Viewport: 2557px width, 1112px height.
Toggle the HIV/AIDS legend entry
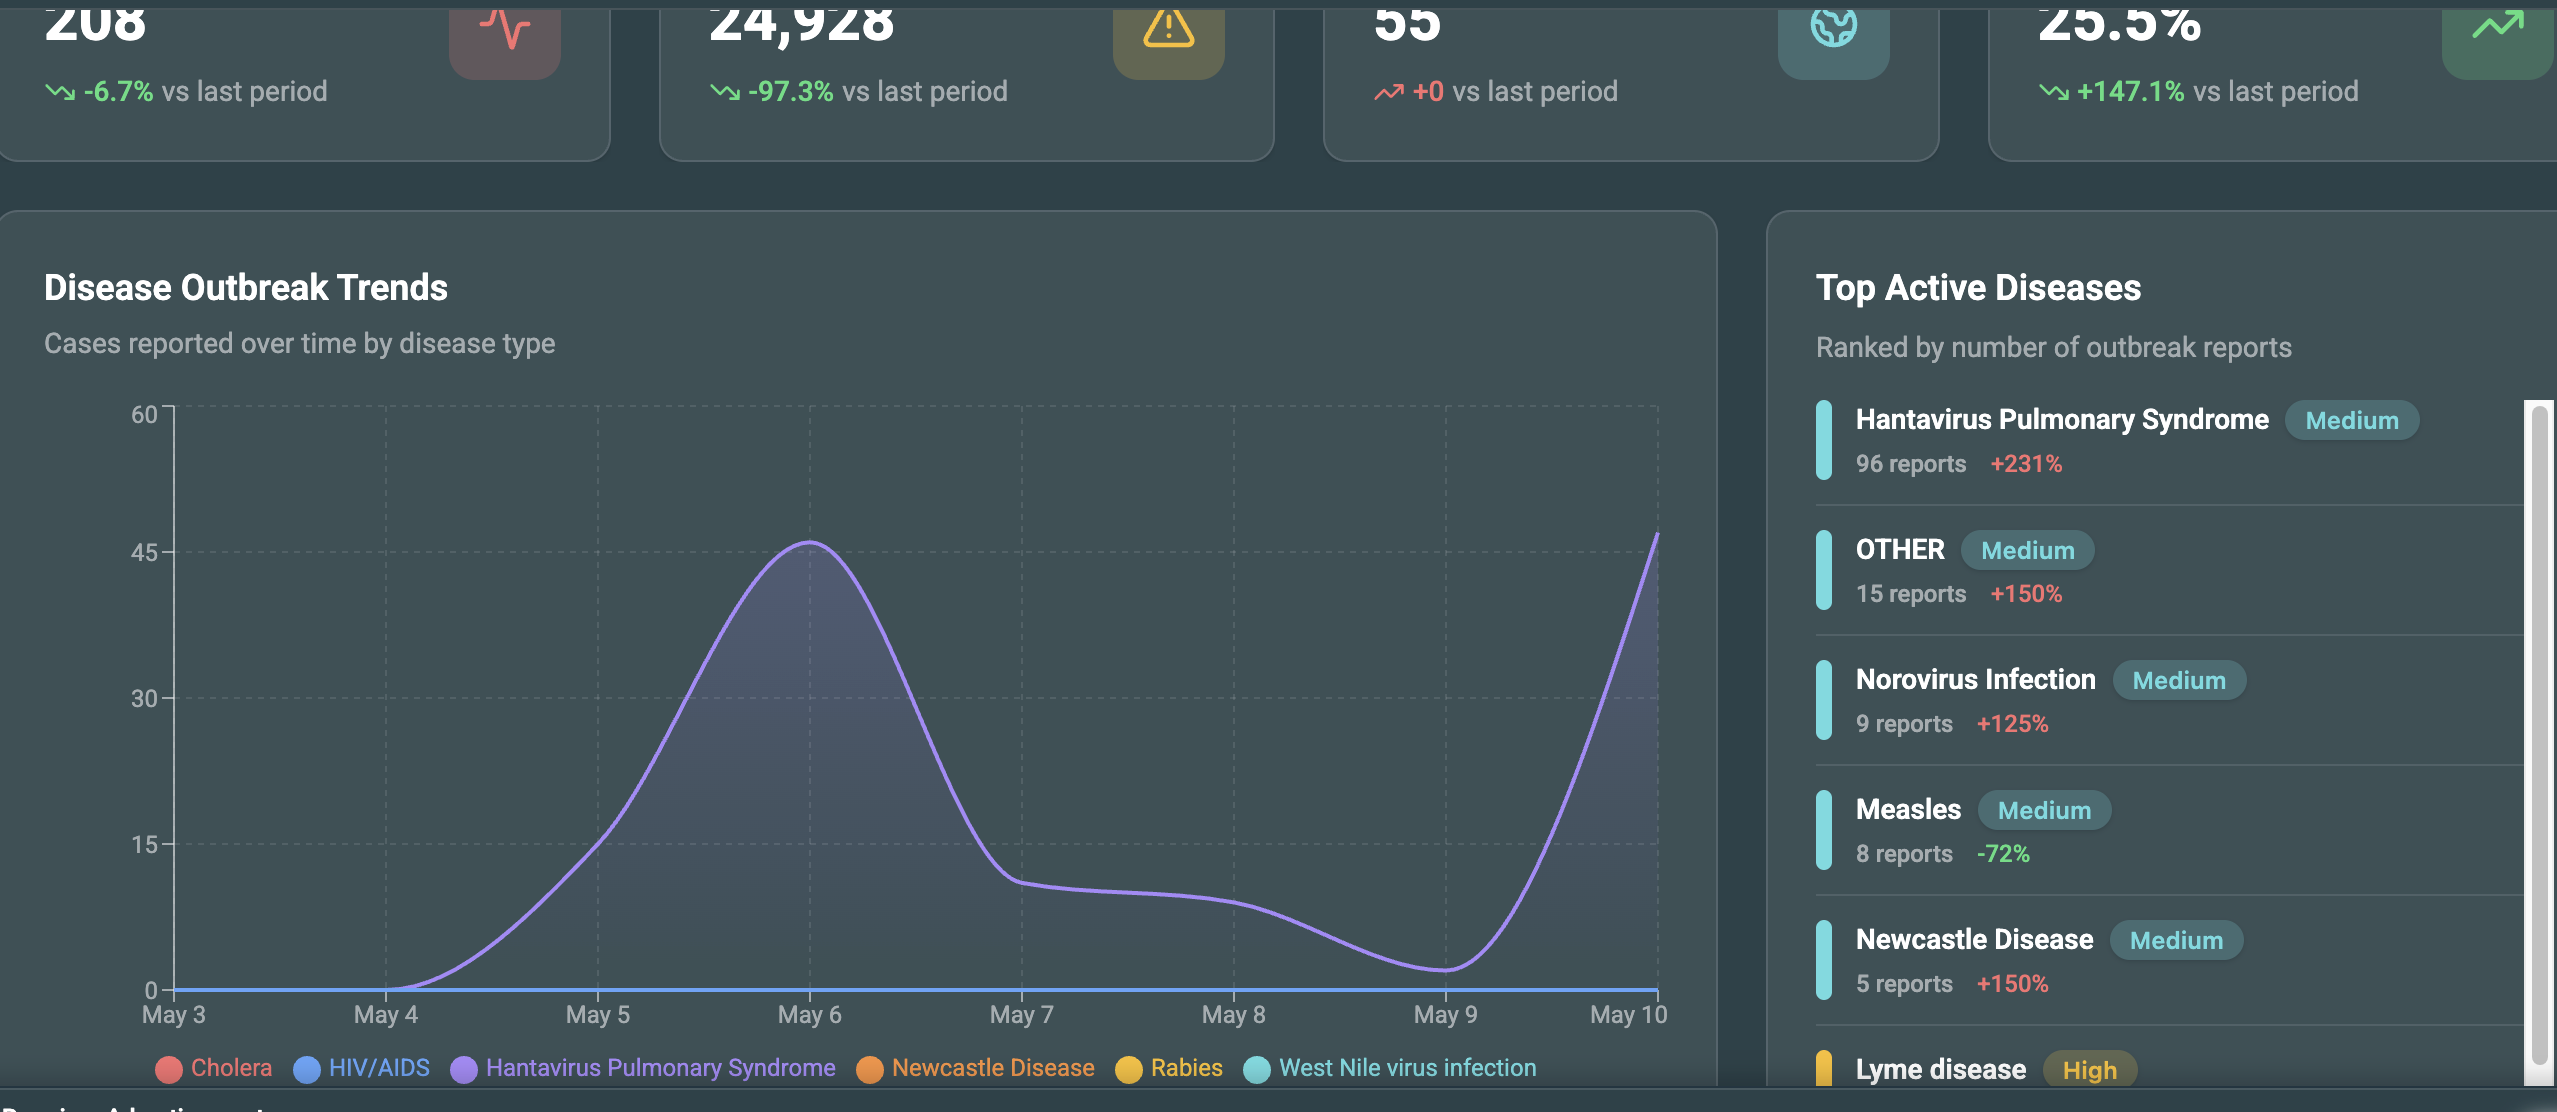coord(361,1068)
